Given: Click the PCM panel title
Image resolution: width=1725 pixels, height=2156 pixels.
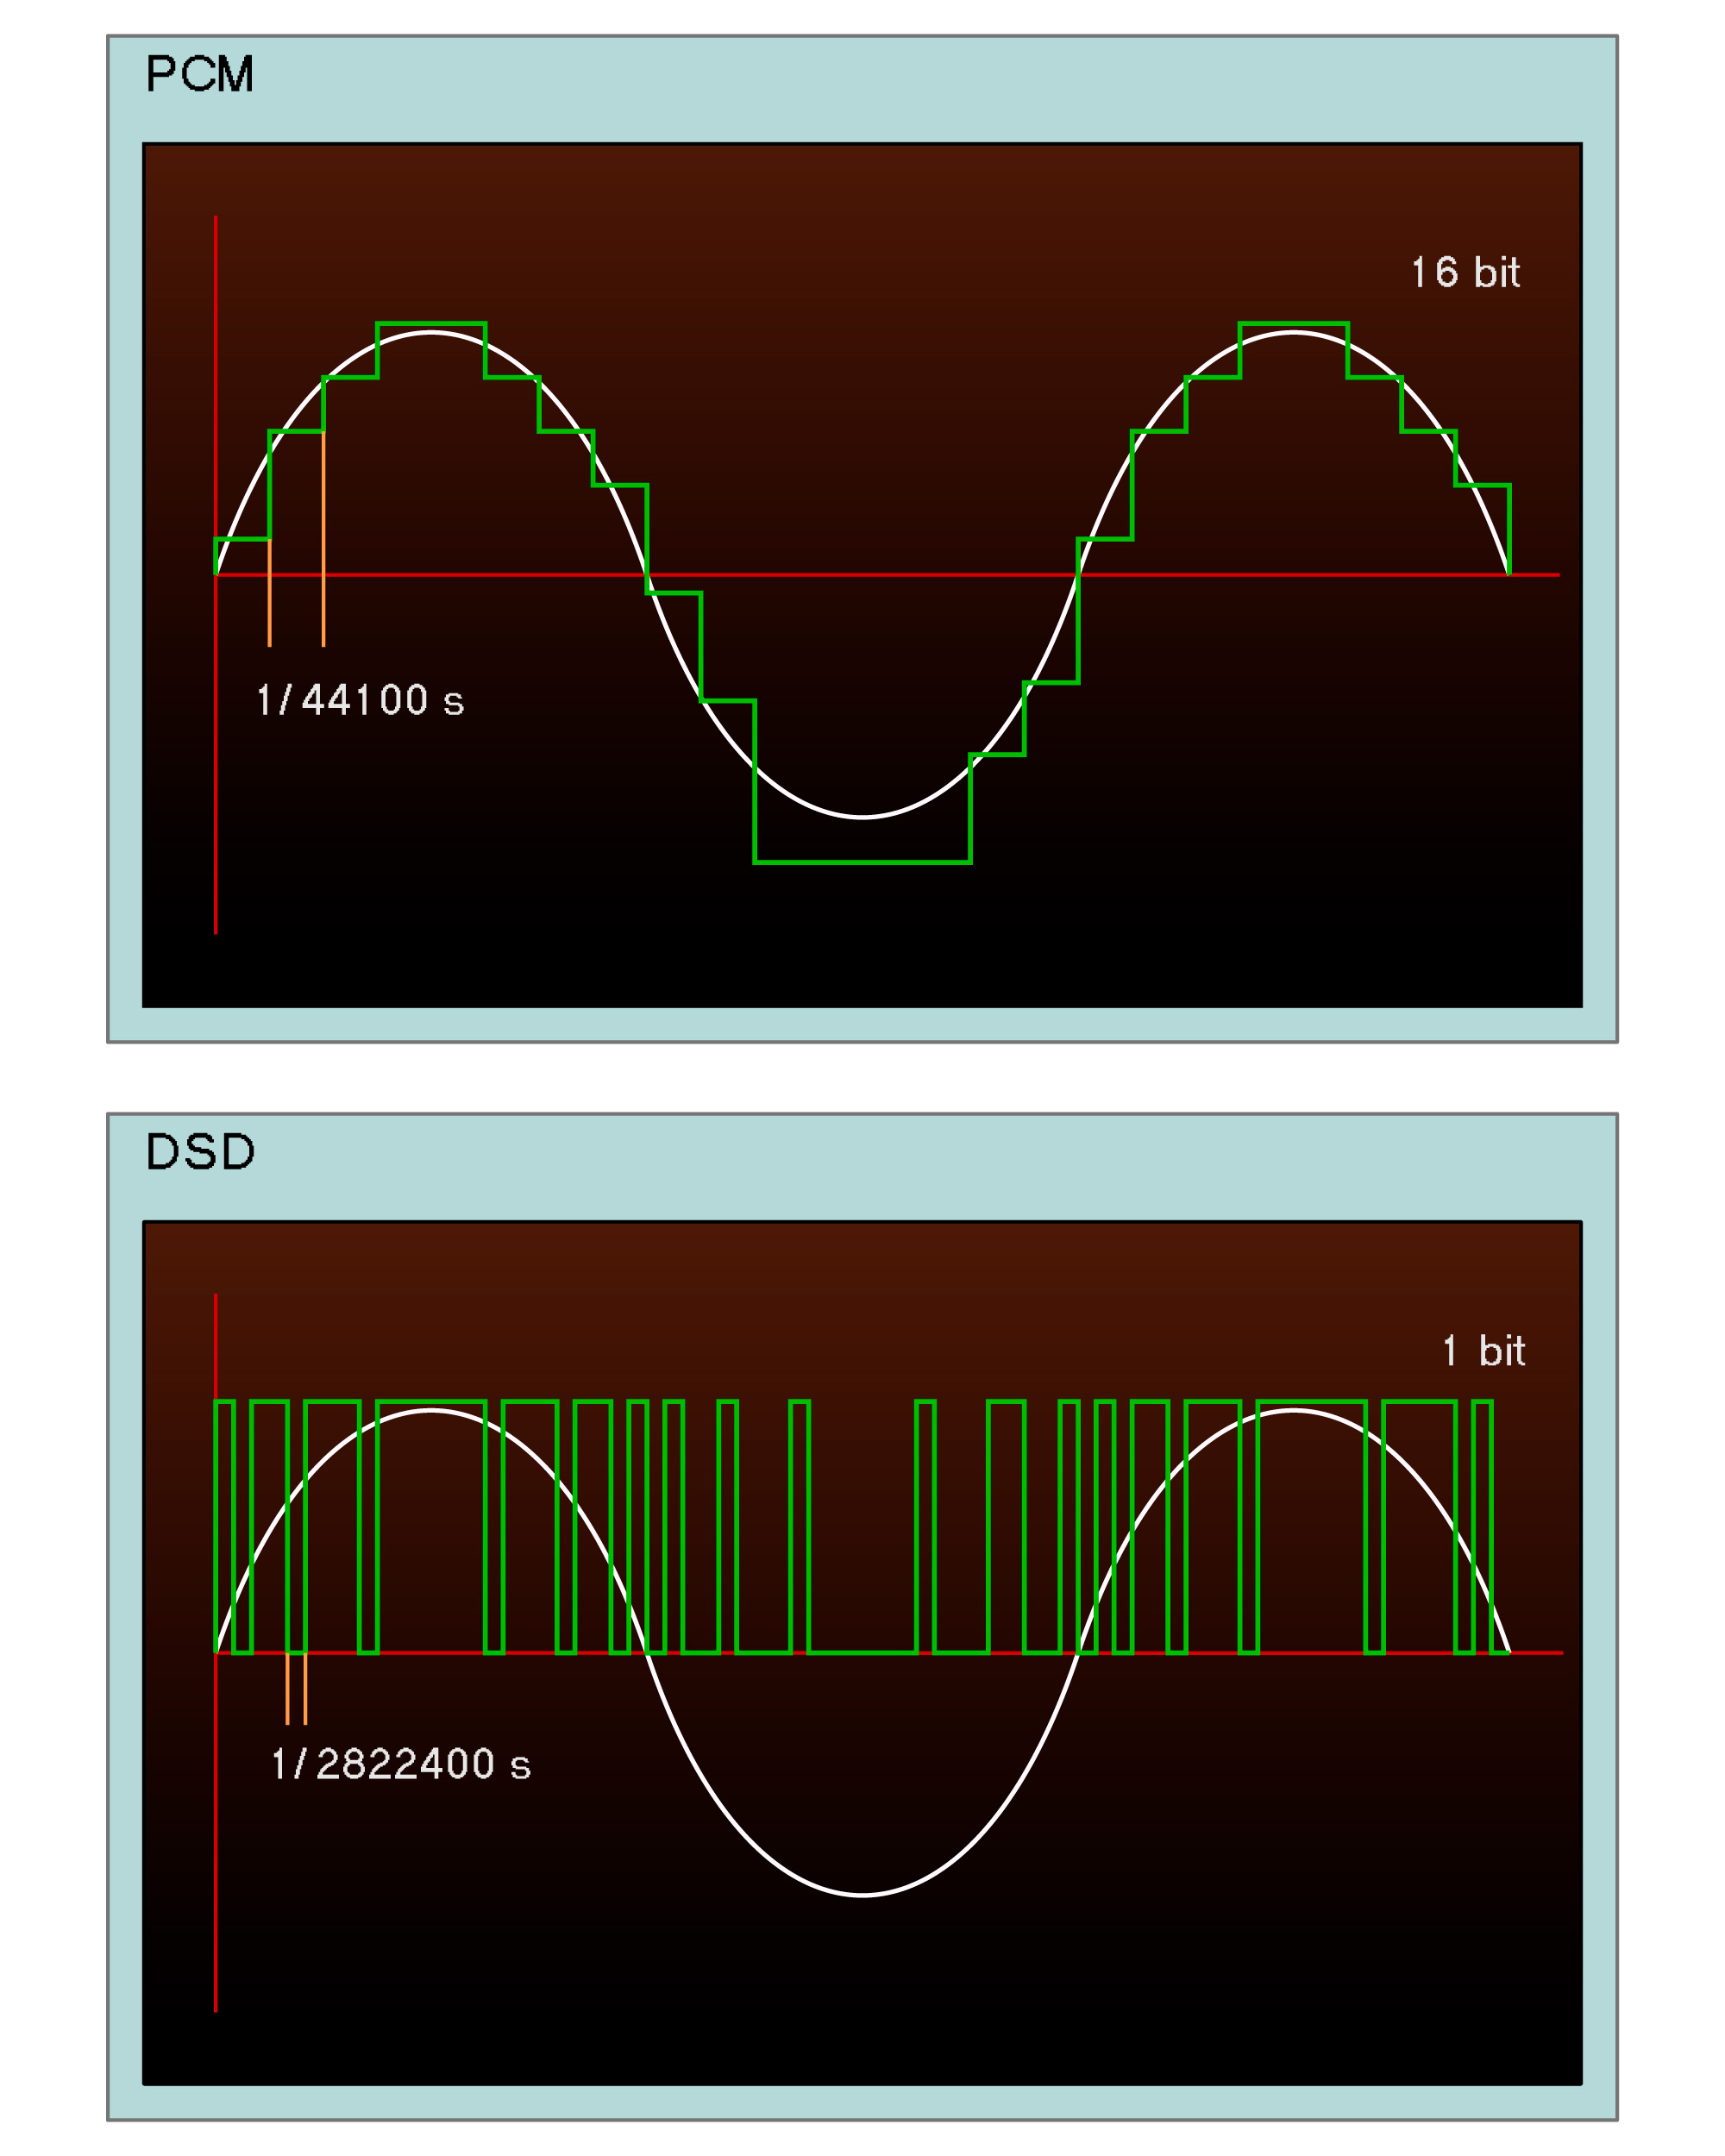Looking at the screenshot, I should [199, 75].
